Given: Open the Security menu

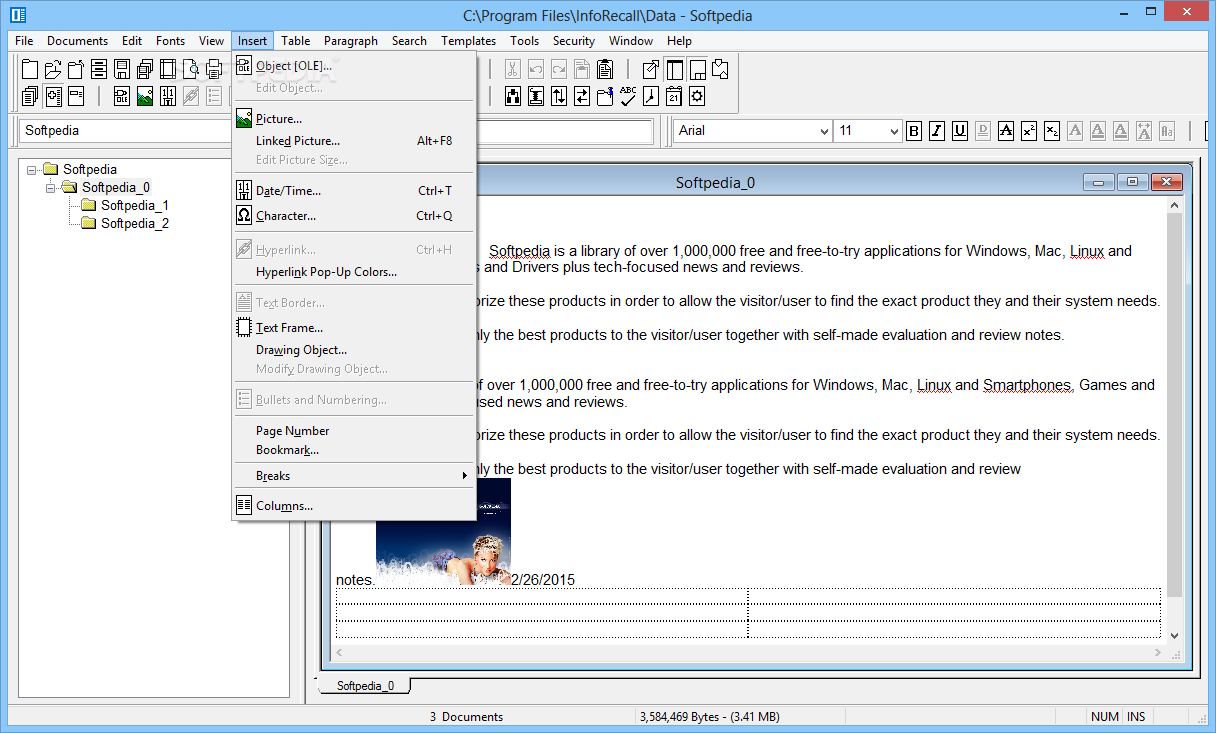Looking at the screenshot, I should click(574, 41).
